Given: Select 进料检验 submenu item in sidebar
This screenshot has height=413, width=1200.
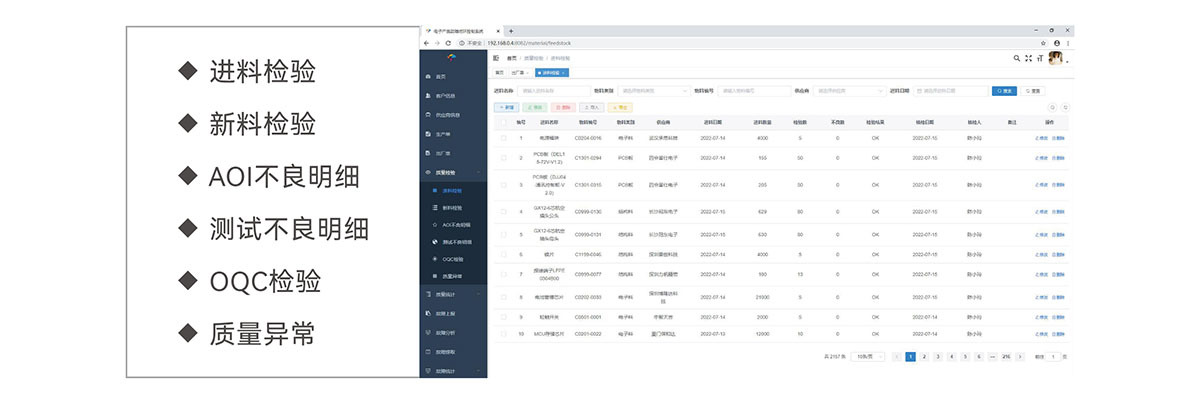Looking at the screenshot, I should coord(452,190).
